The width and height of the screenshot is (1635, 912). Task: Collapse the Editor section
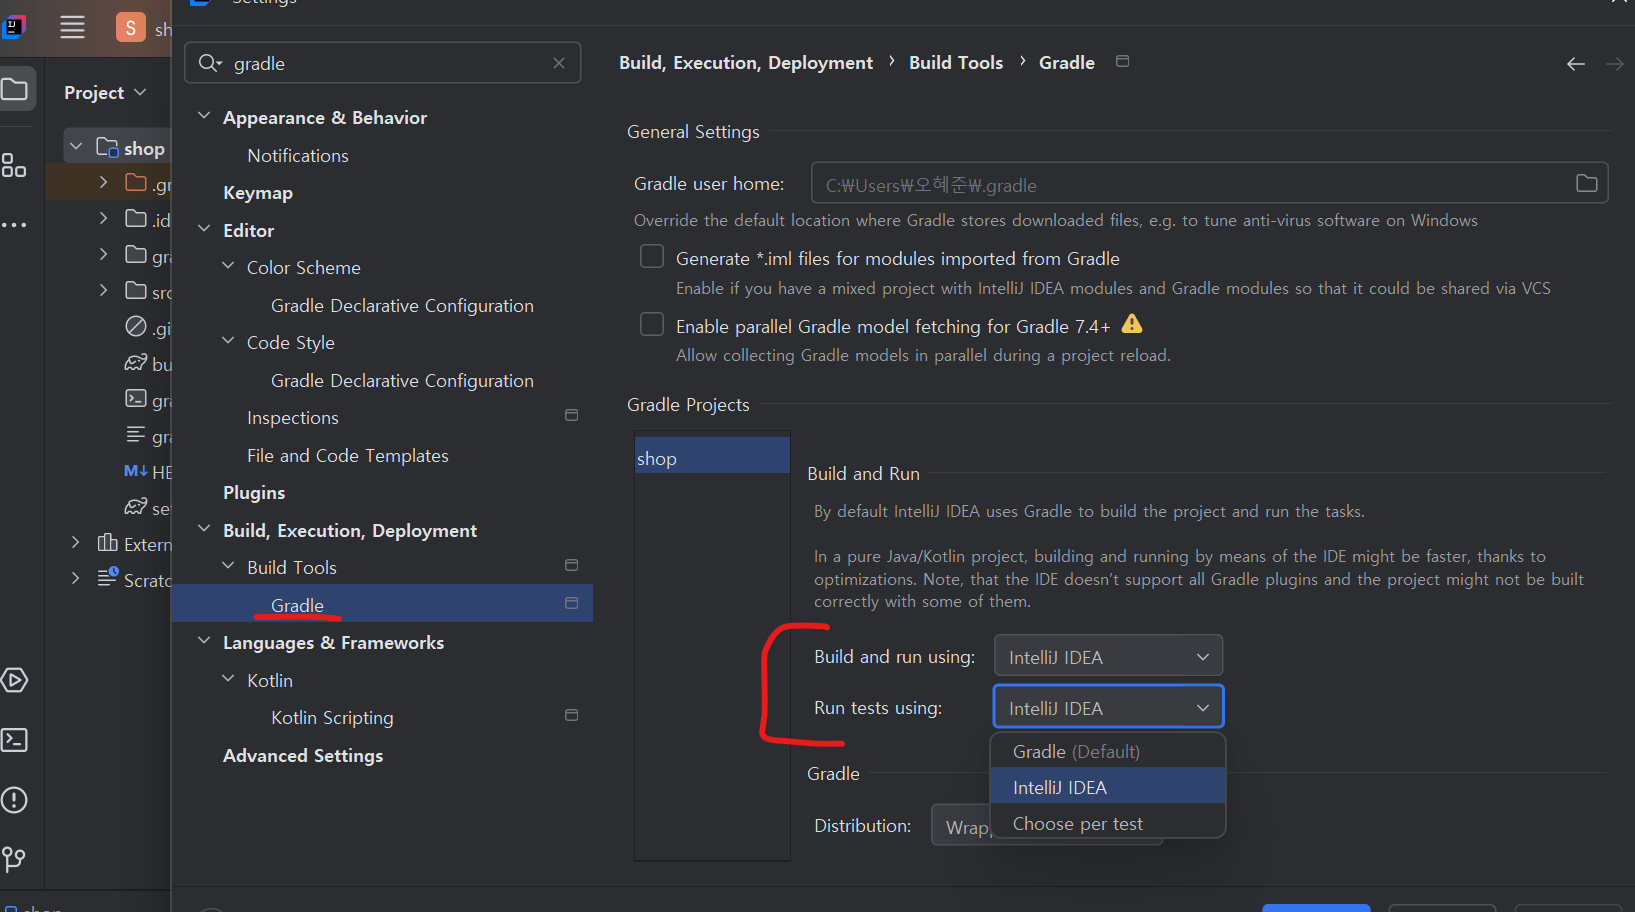pyautogui.click(x=204, y=229)
